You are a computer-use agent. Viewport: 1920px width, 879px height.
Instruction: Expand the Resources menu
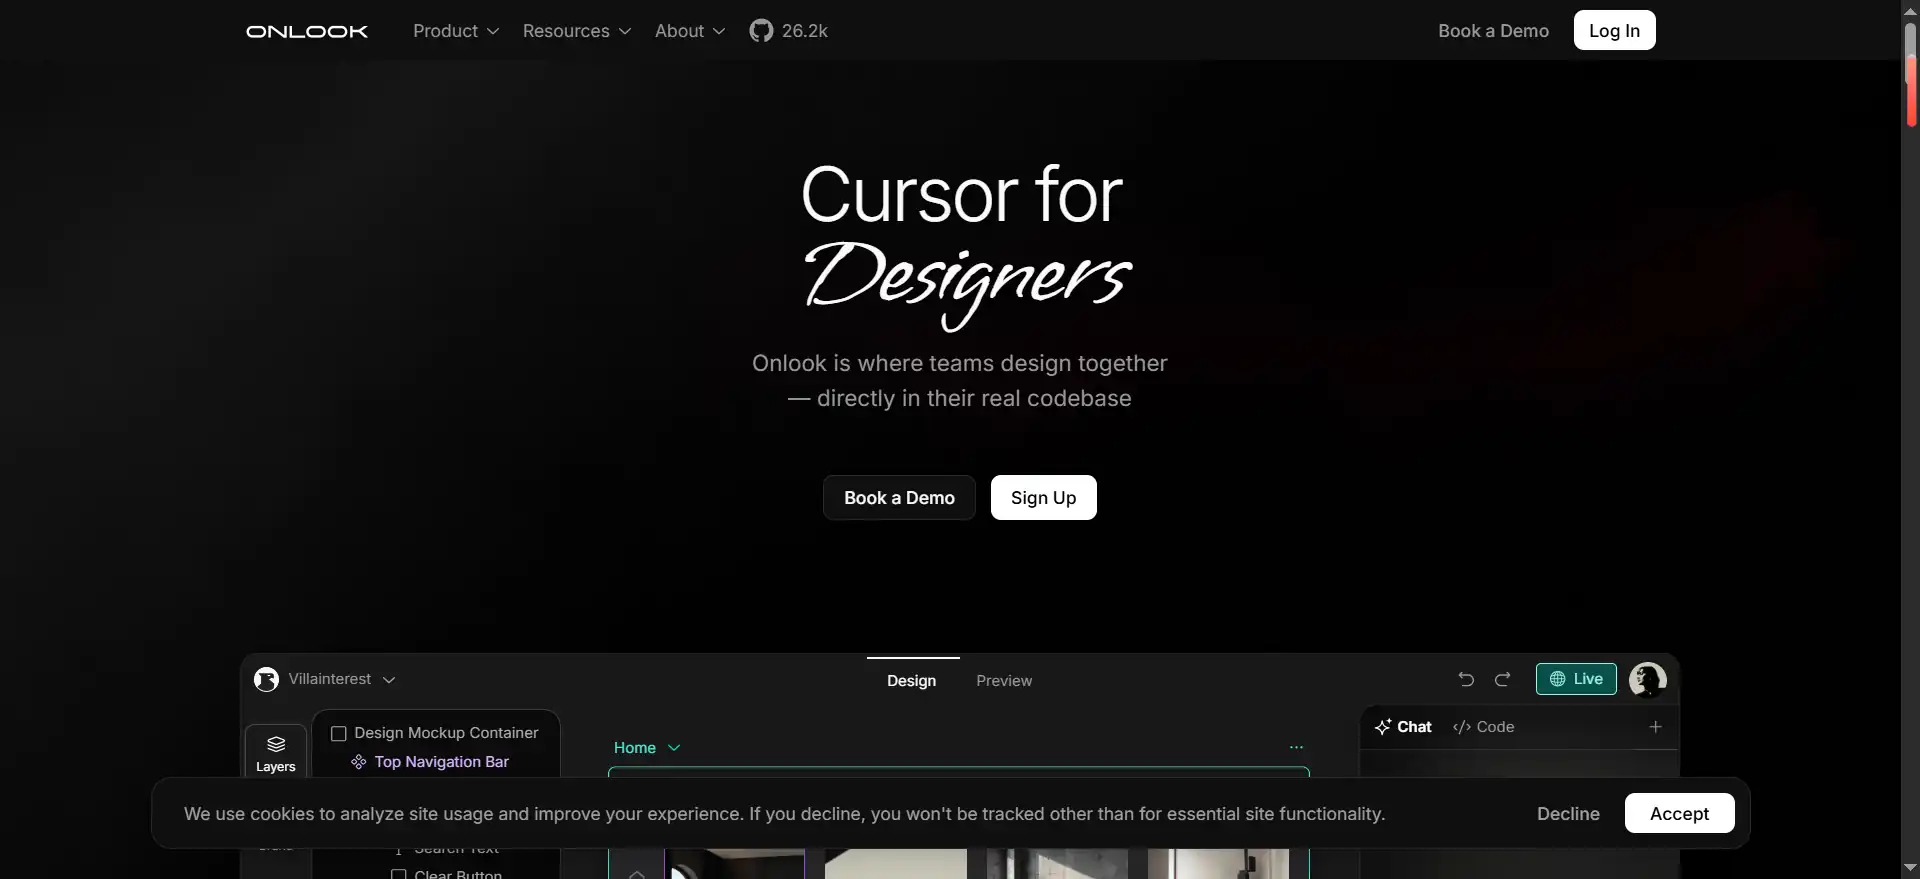point(577,31)
